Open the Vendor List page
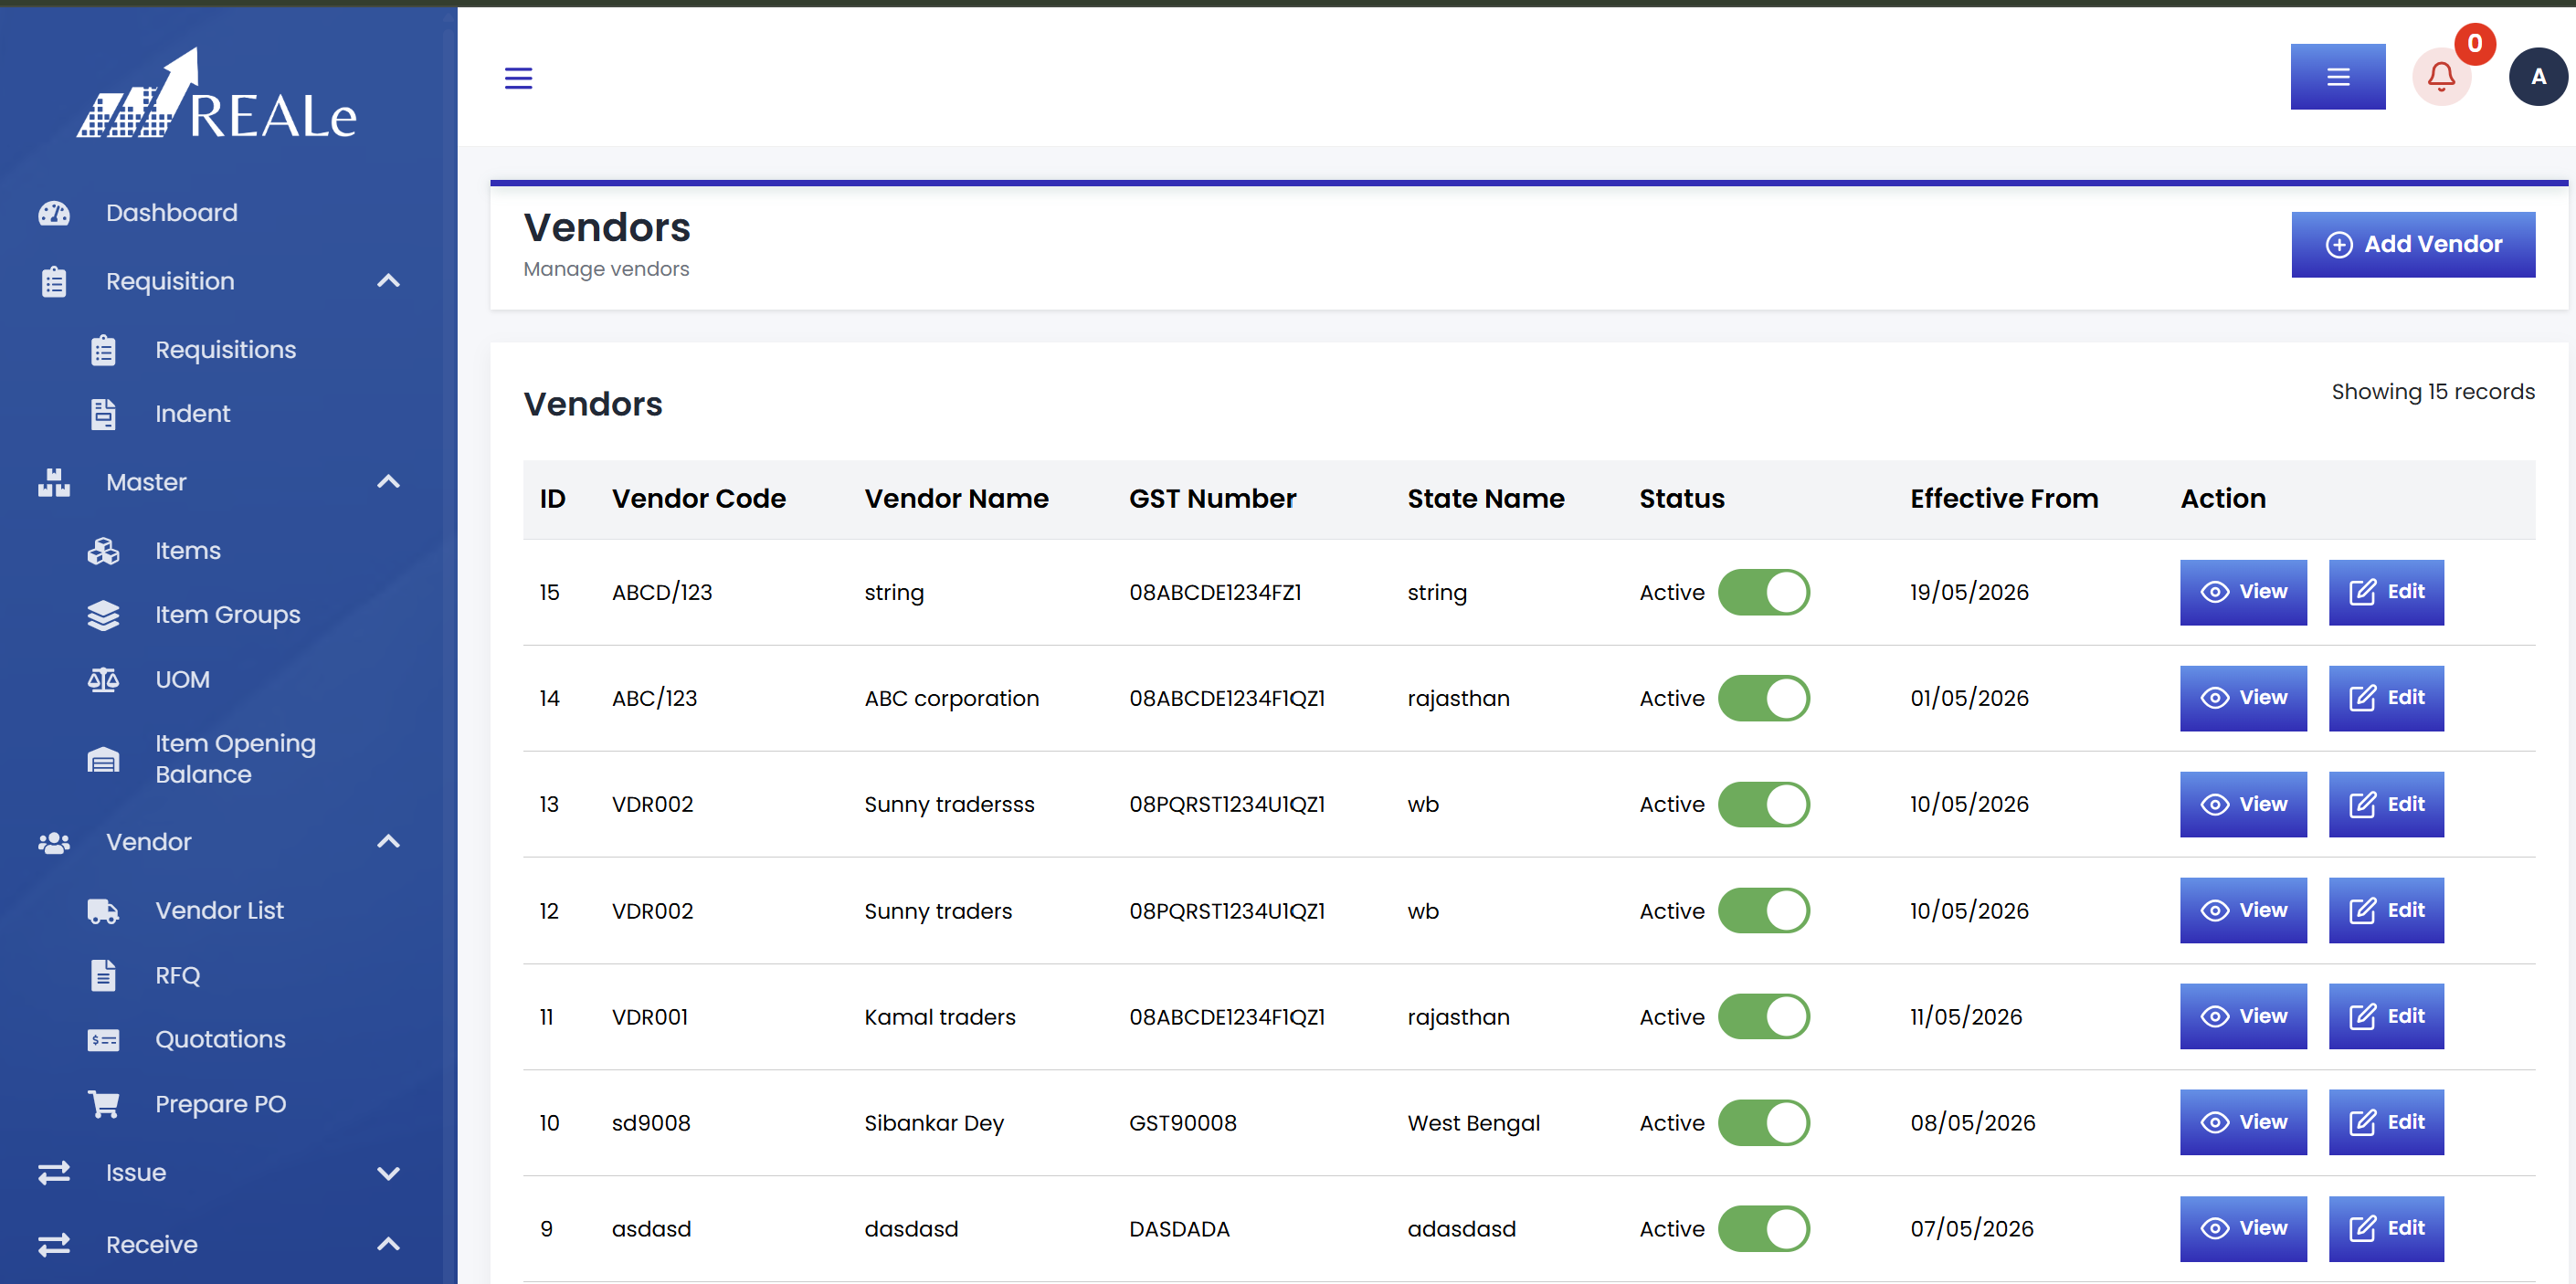2576x1284 pixels. pos(219,911)
